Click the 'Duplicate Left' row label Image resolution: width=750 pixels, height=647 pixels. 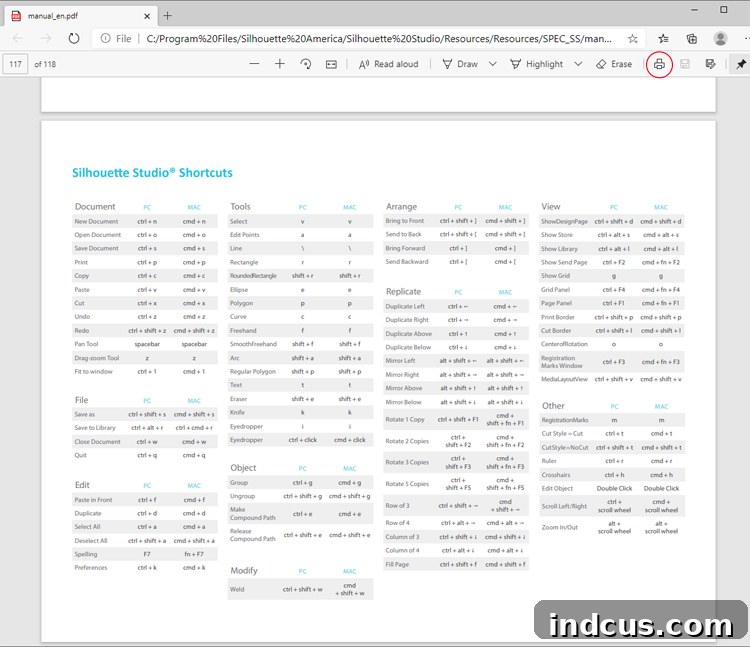405,306
